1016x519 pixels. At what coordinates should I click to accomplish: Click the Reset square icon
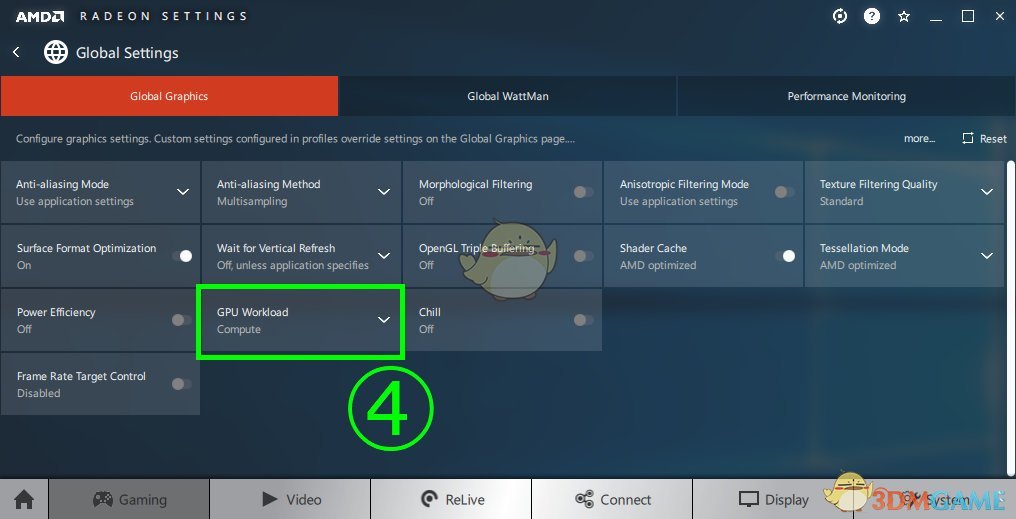pyautogui.click(x=968, y=138)
